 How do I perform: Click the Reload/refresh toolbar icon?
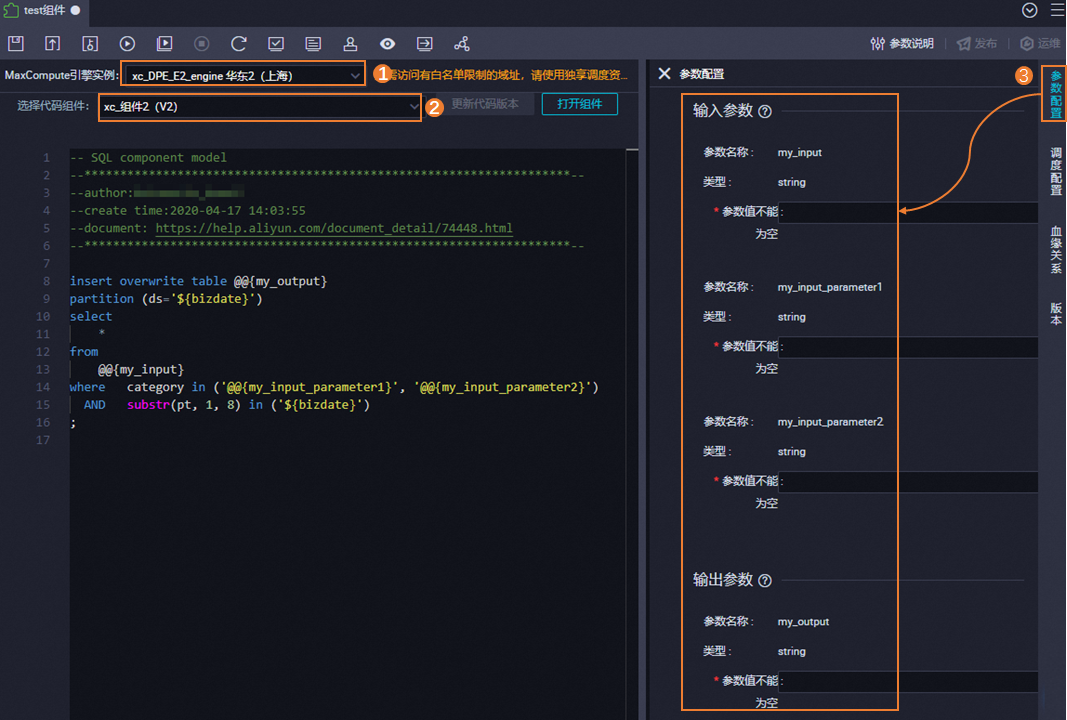(238, 43)
